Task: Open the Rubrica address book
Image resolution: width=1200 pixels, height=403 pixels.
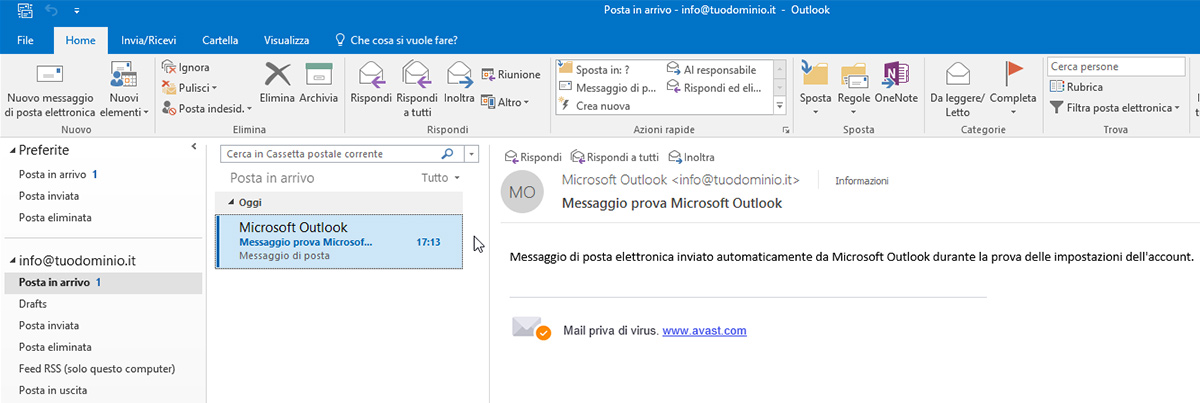Action: pos(1077,87)
